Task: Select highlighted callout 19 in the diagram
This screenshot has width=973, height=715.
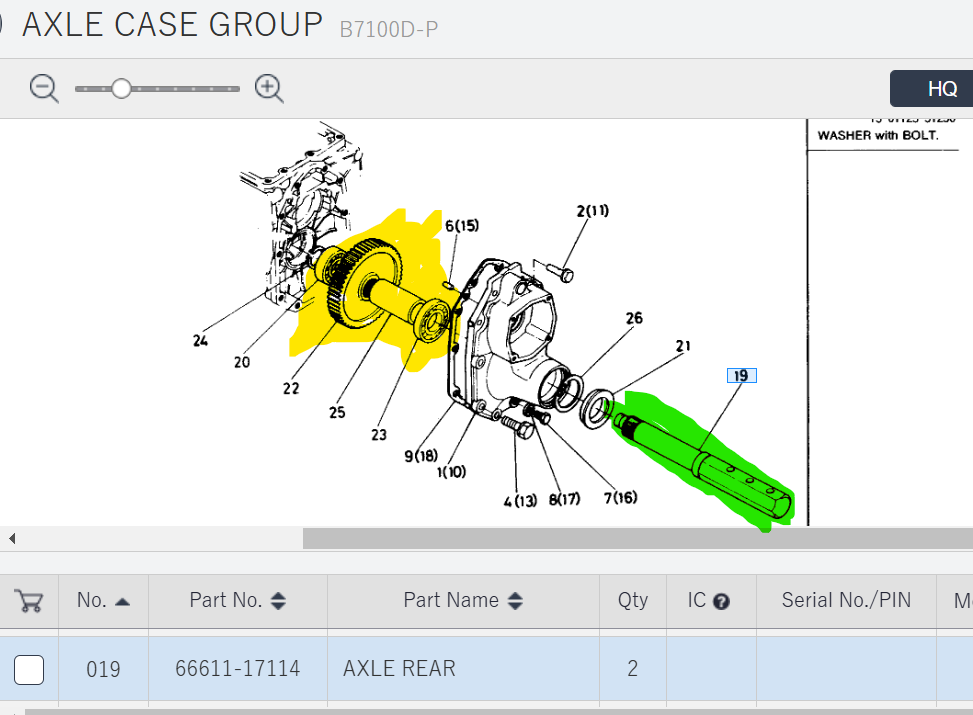Action: (x=741, y=376)
